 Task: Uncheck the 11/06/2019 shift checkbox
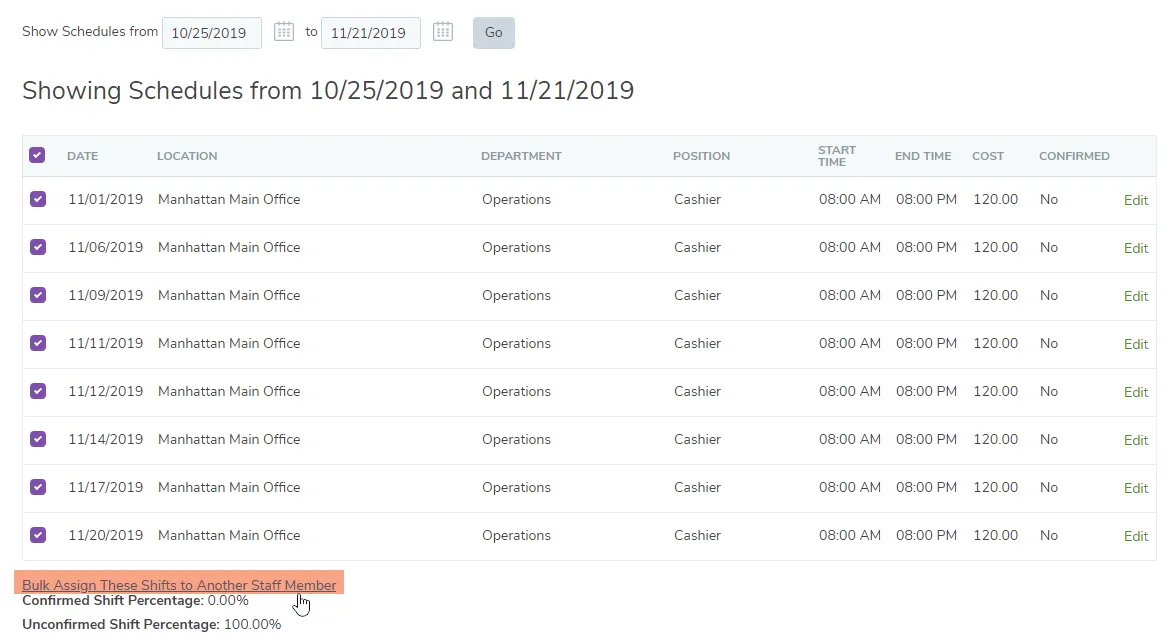[x=38, y=247]
